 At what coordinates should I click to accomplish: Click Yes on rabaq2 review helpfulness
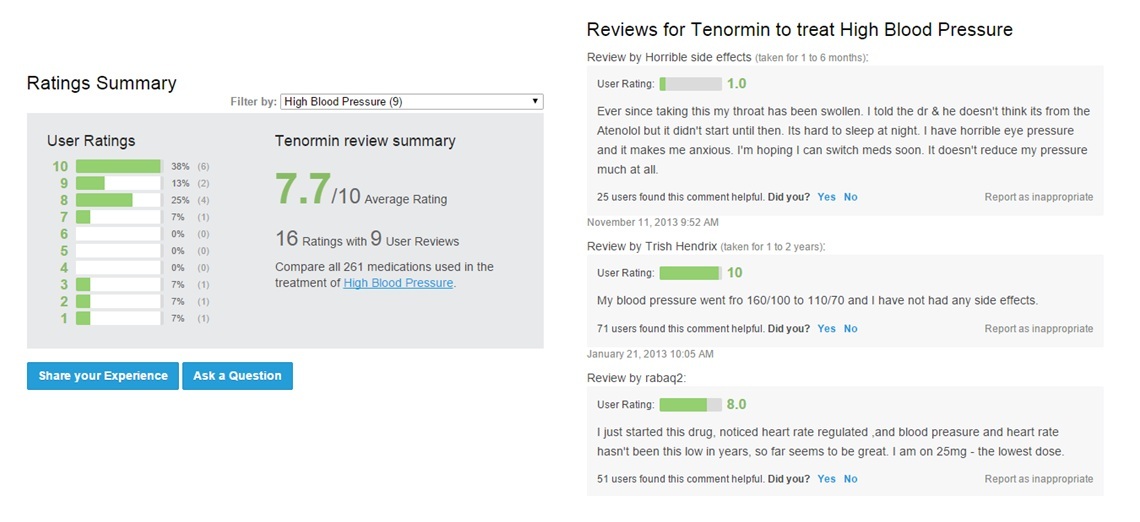pos(826,479)
